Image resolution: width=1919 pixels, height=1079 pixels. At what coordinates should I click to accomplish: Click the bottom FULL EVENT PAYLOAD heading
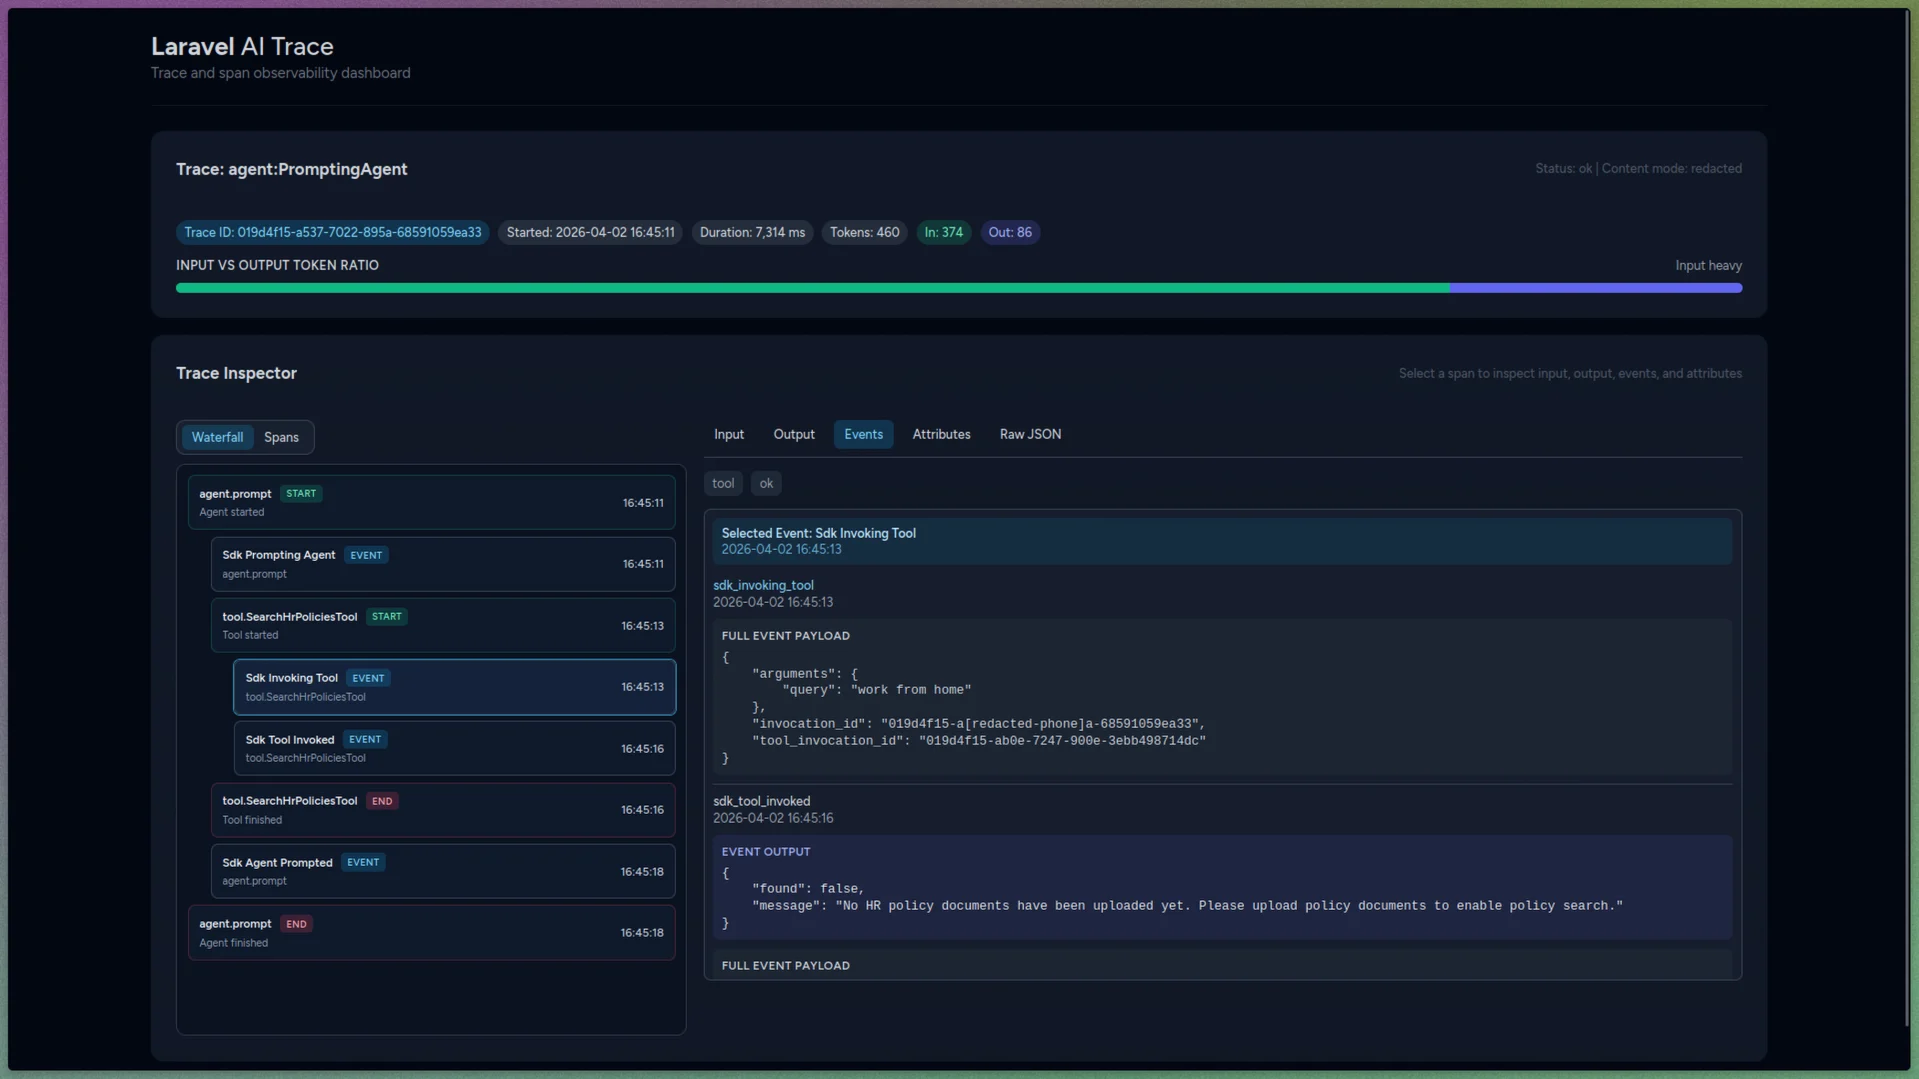click(x=785, y=966)
